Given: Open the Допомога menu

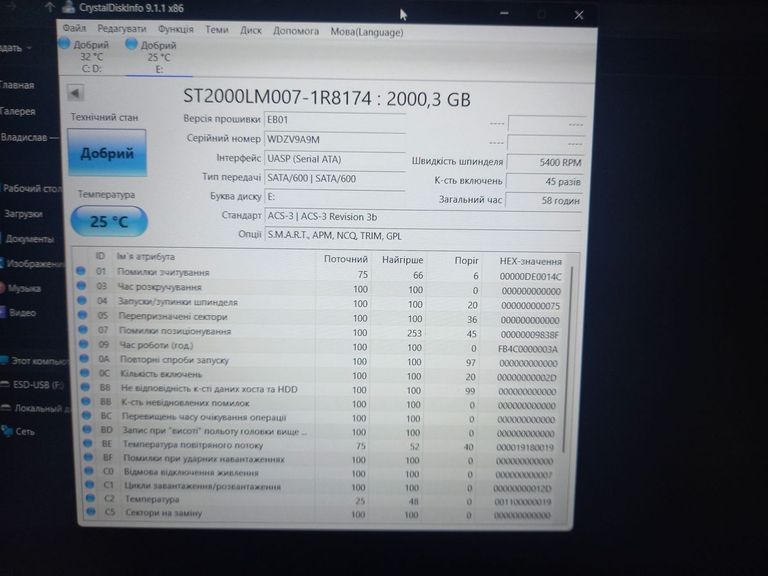Looking at the screenshot, I should pos(296,31).
